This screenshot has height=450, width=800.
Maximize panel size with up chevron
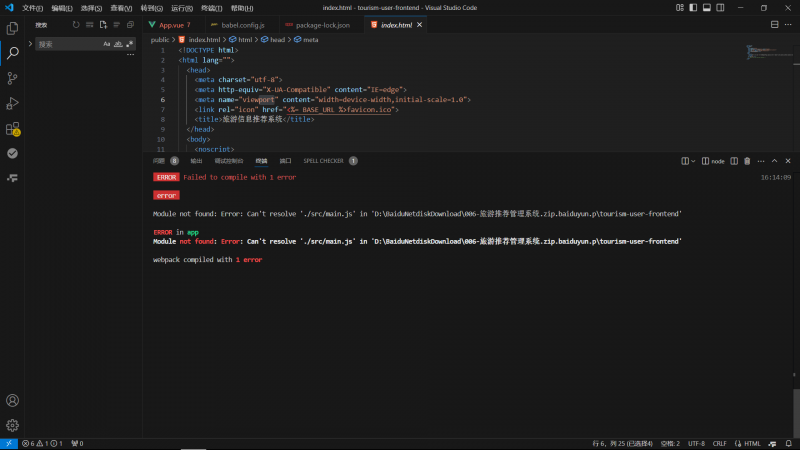click(x=774, y=161)
